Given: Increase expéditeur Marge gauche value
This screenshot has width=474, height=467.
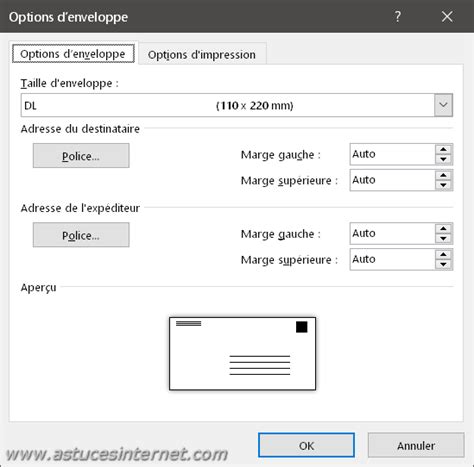Looking at the screenshot, I should pyautogui.click(x=443, y=229).
